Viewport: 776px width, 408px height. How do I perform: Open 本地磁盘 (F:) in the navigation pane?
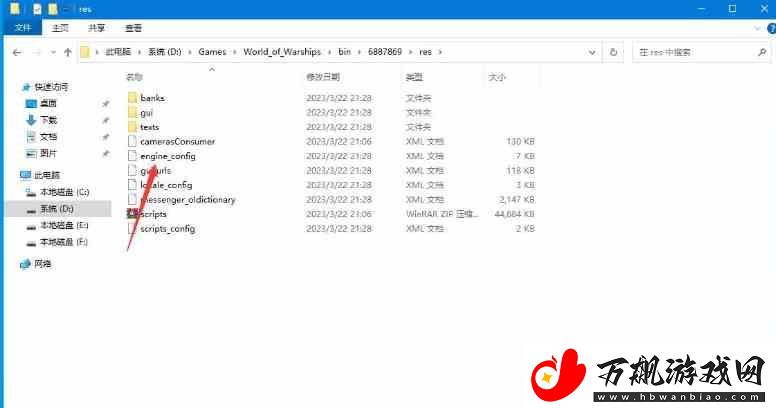point(64,242)
